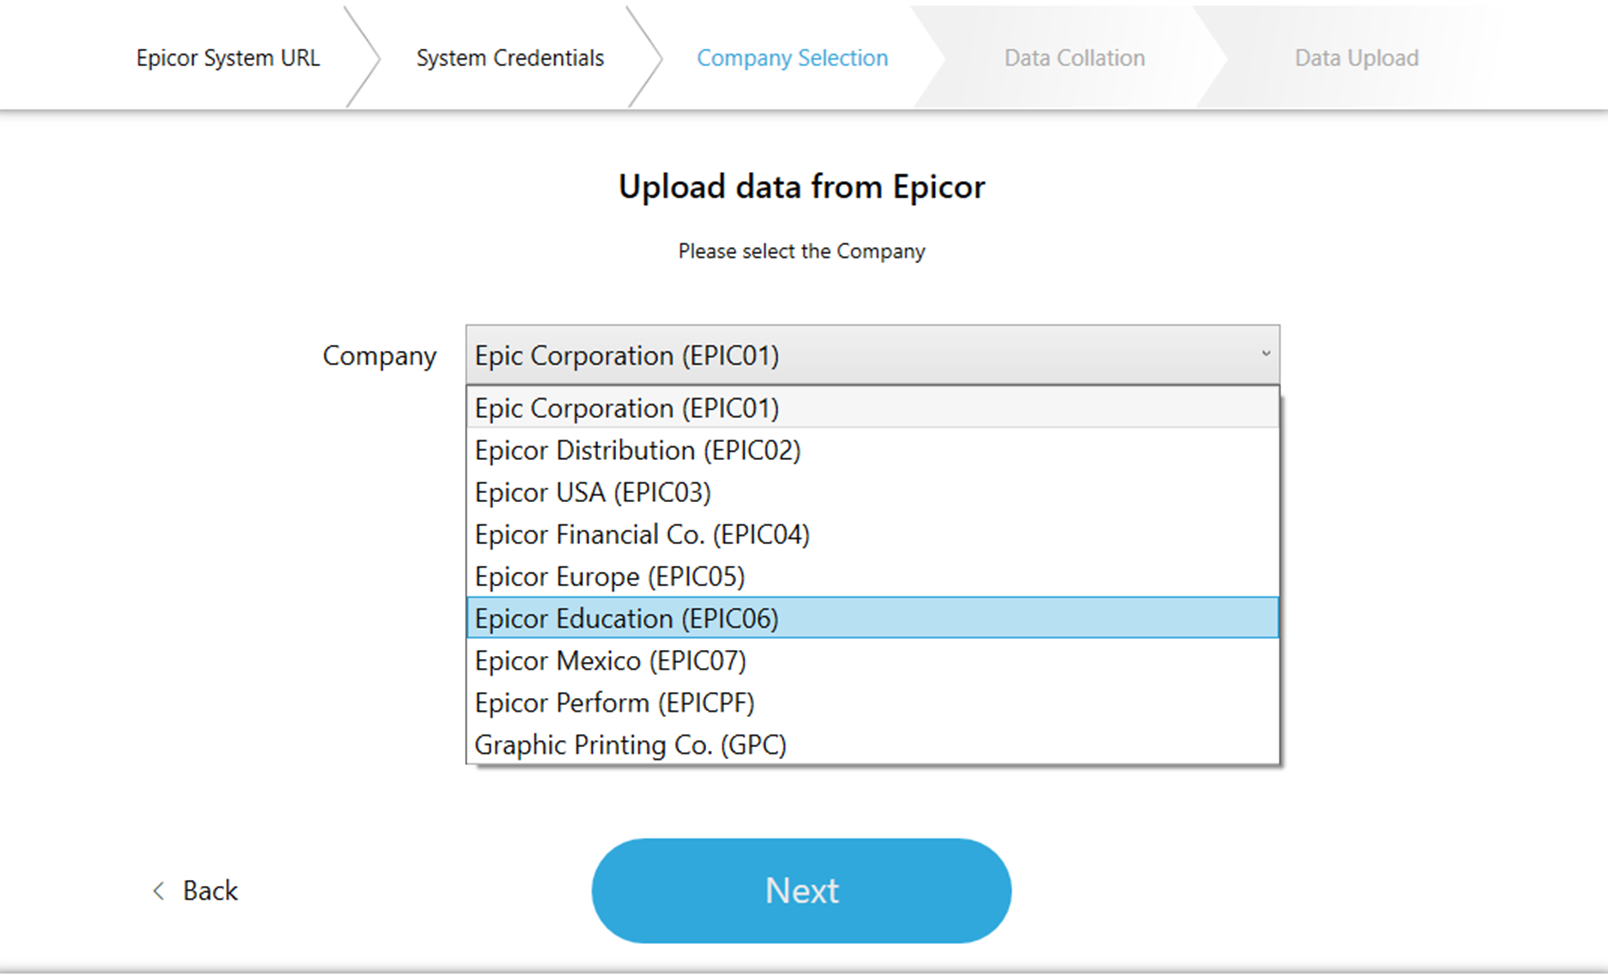The height and width of the screenshot is (974, 1608).
Task: Open the System Credentials step
Action: [x=510, y=58]
